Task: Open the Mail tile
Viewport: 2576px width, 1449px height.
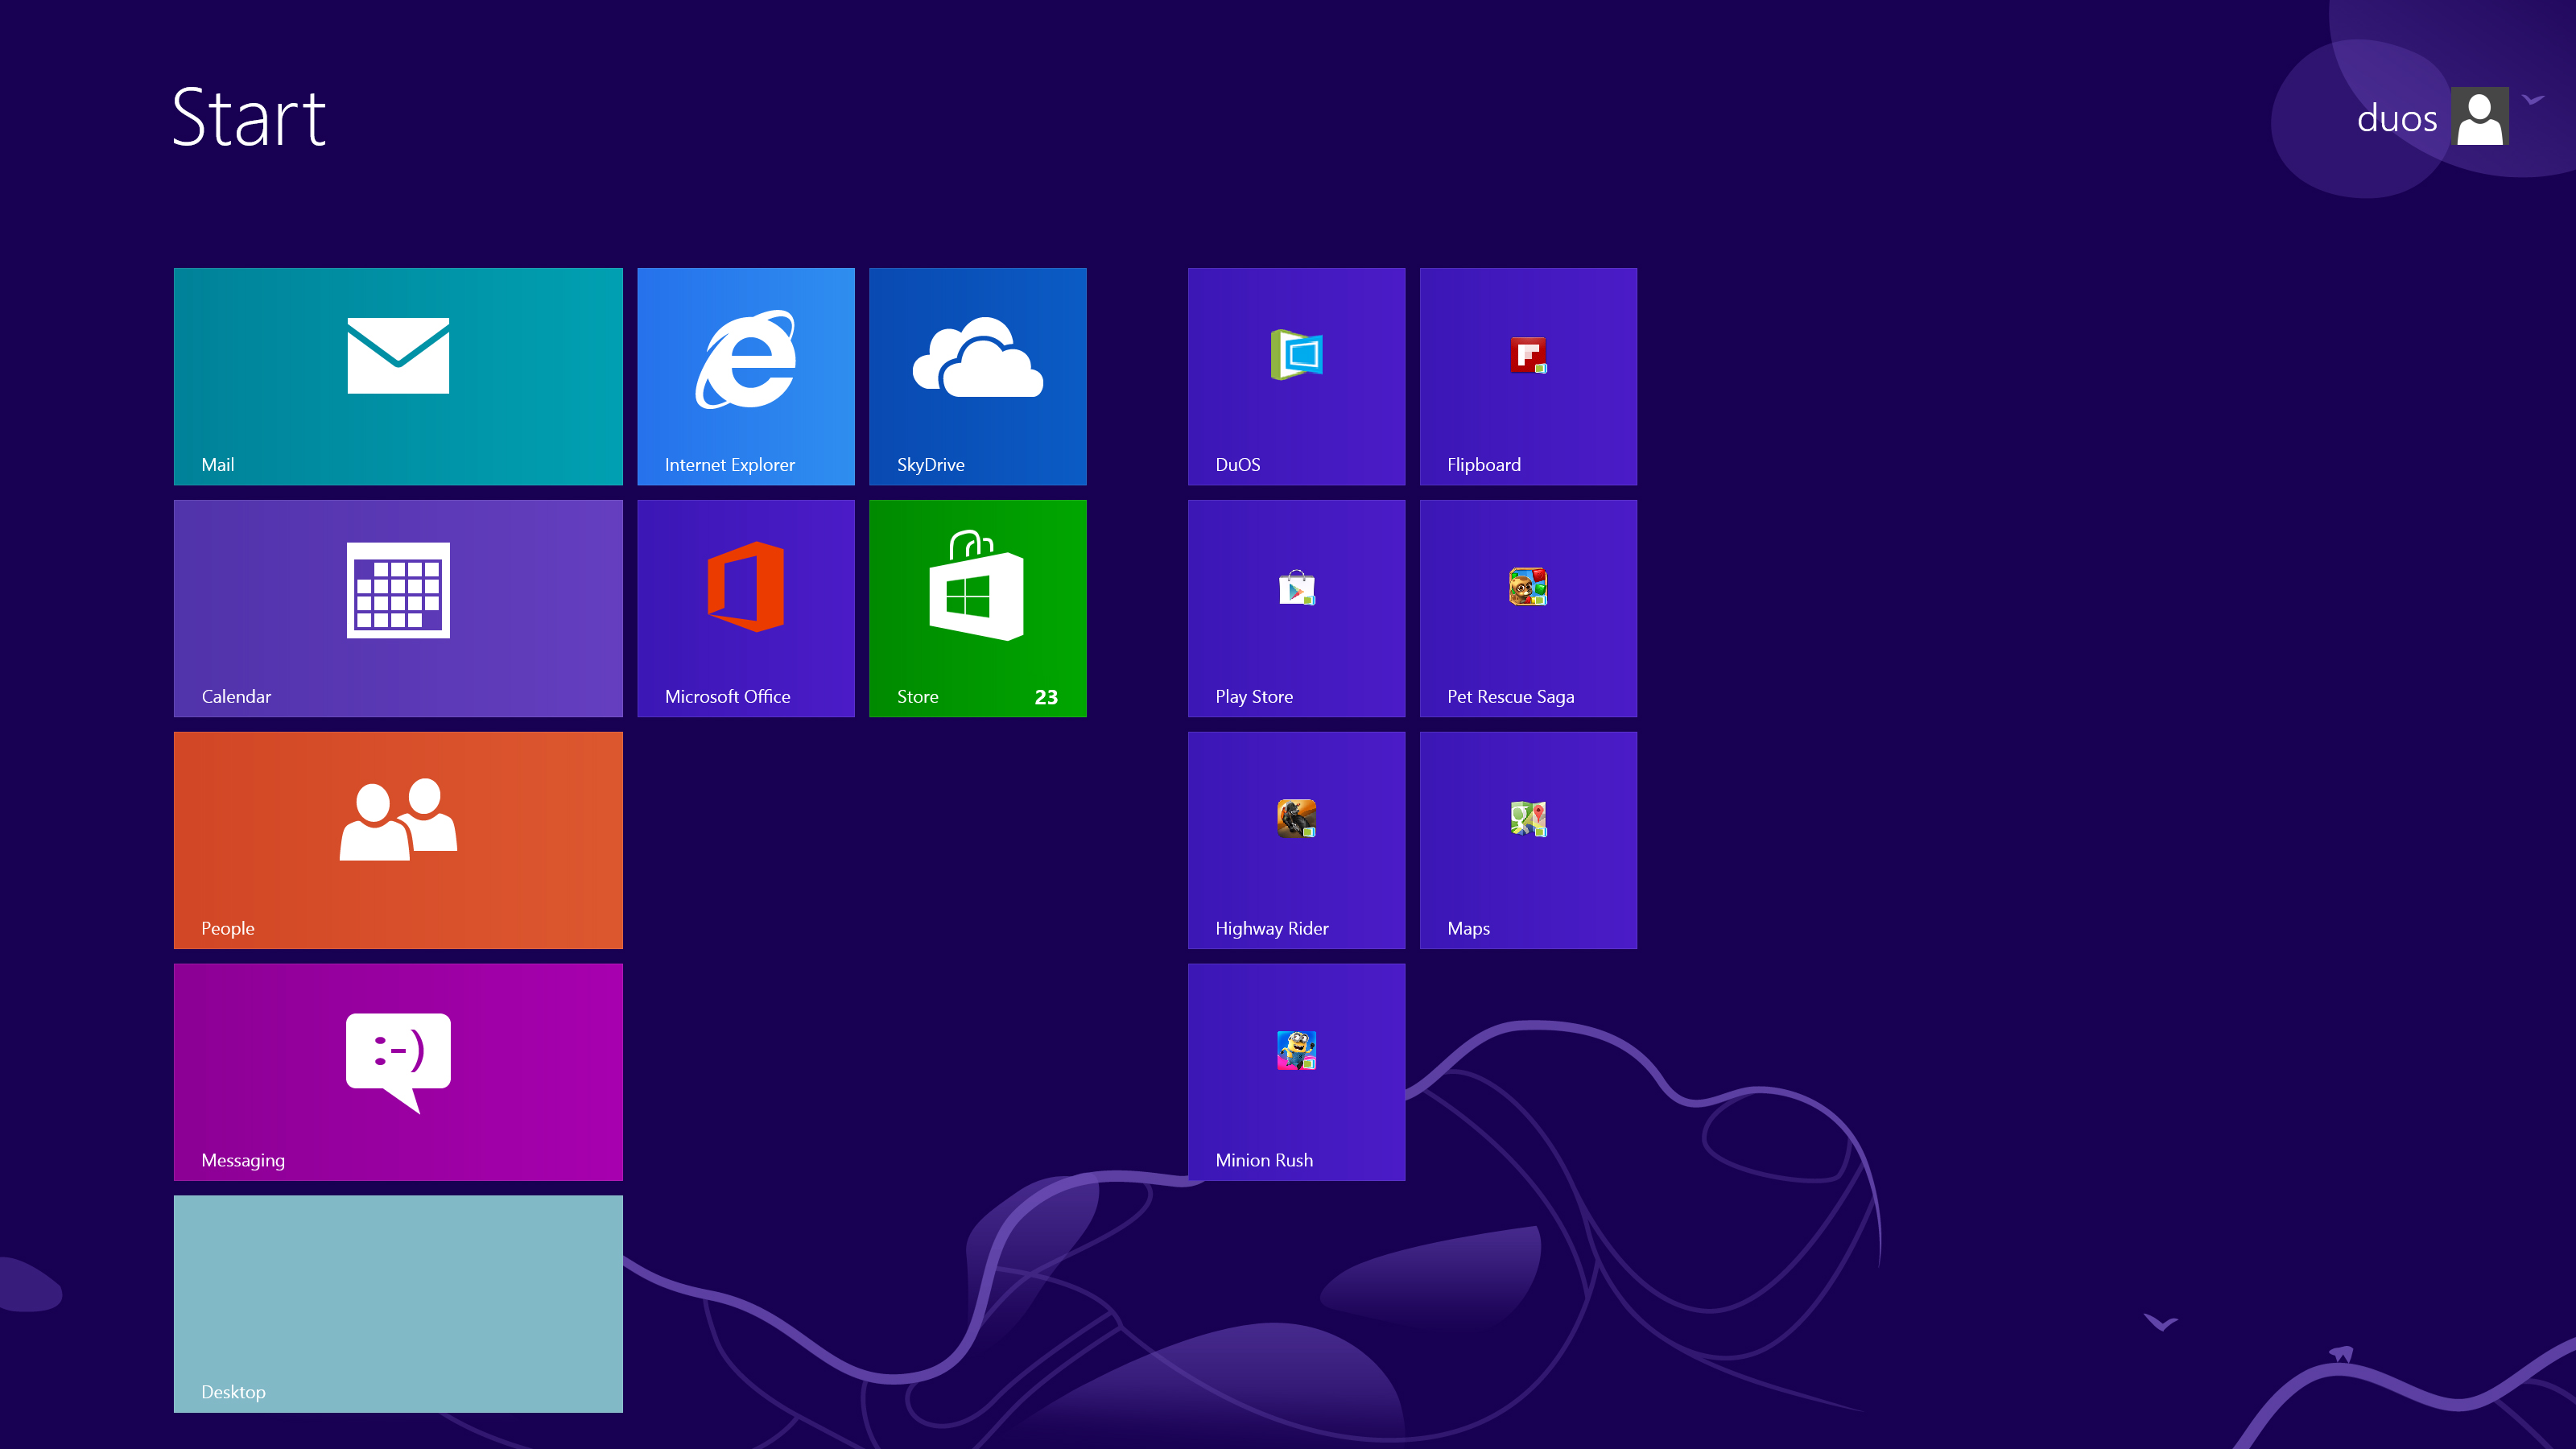Action: 398,376
